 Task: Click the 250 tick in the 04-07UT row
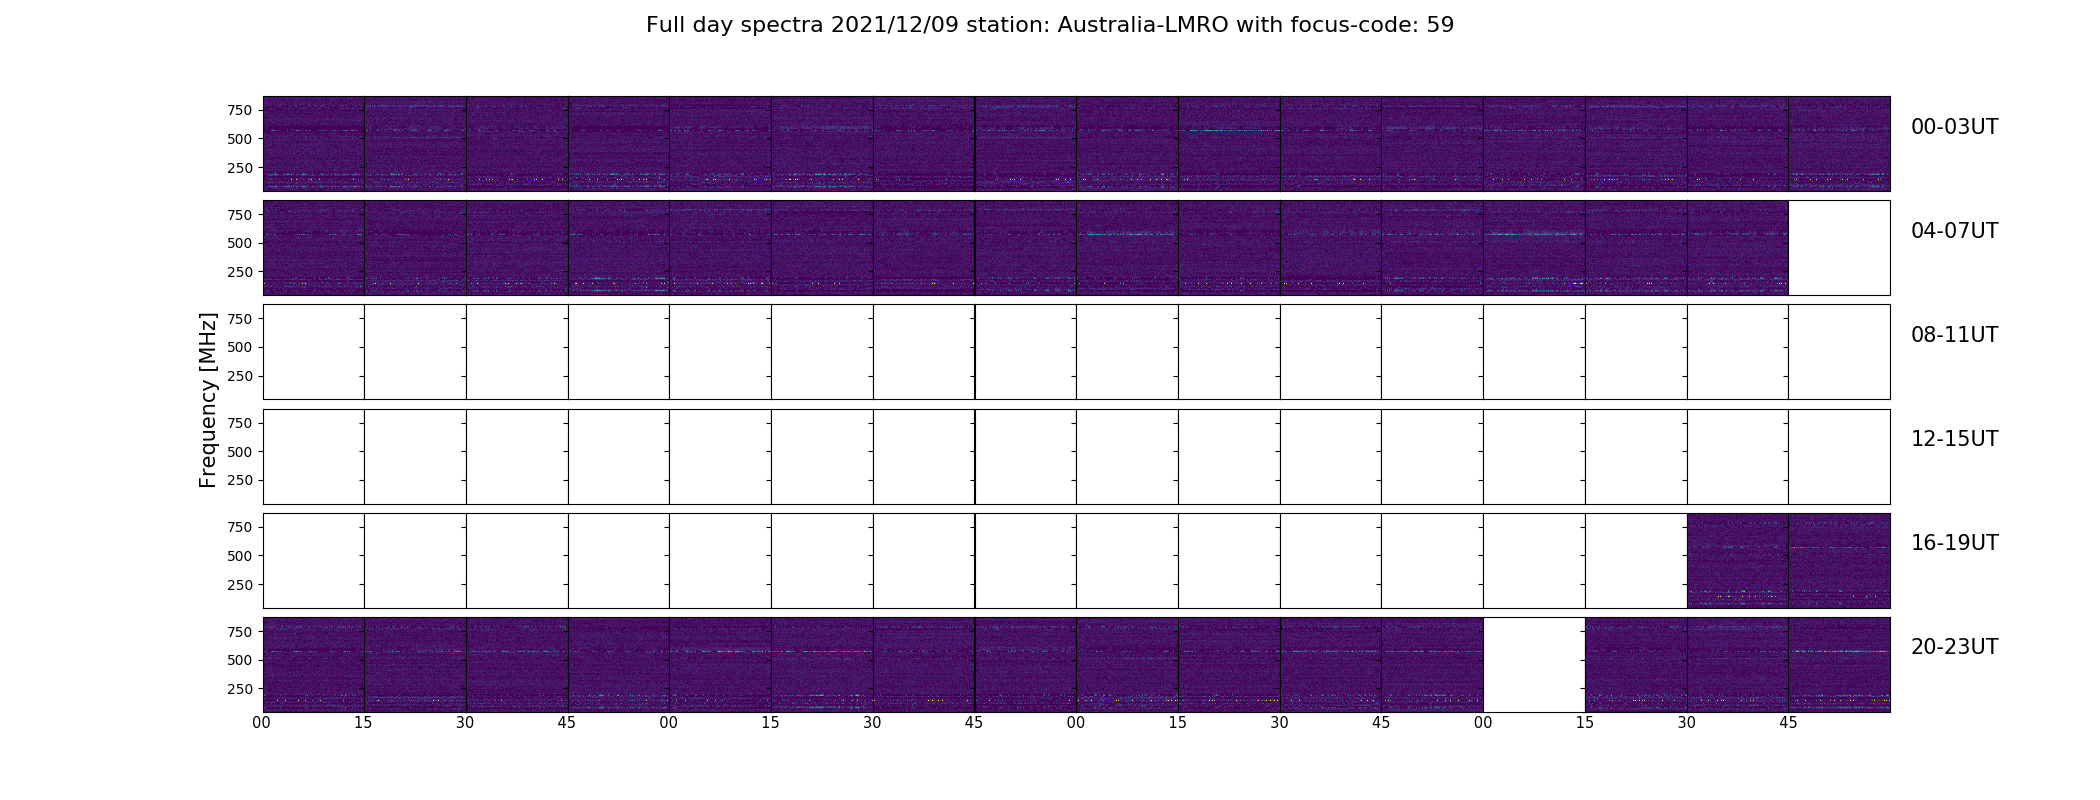click(x=240, y=272)
